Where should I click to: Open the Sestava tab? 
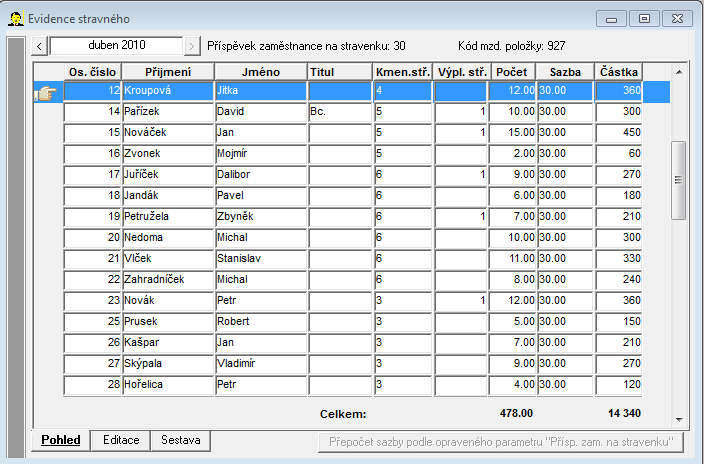pyautogui.click(x=180, y=440)
